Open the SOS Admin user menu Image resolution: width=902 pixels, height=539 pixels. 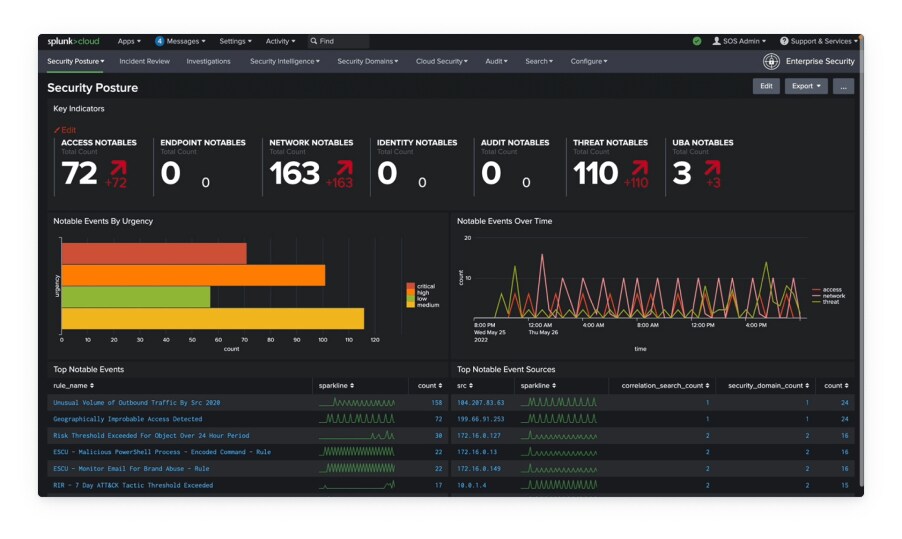click(739, 41)
